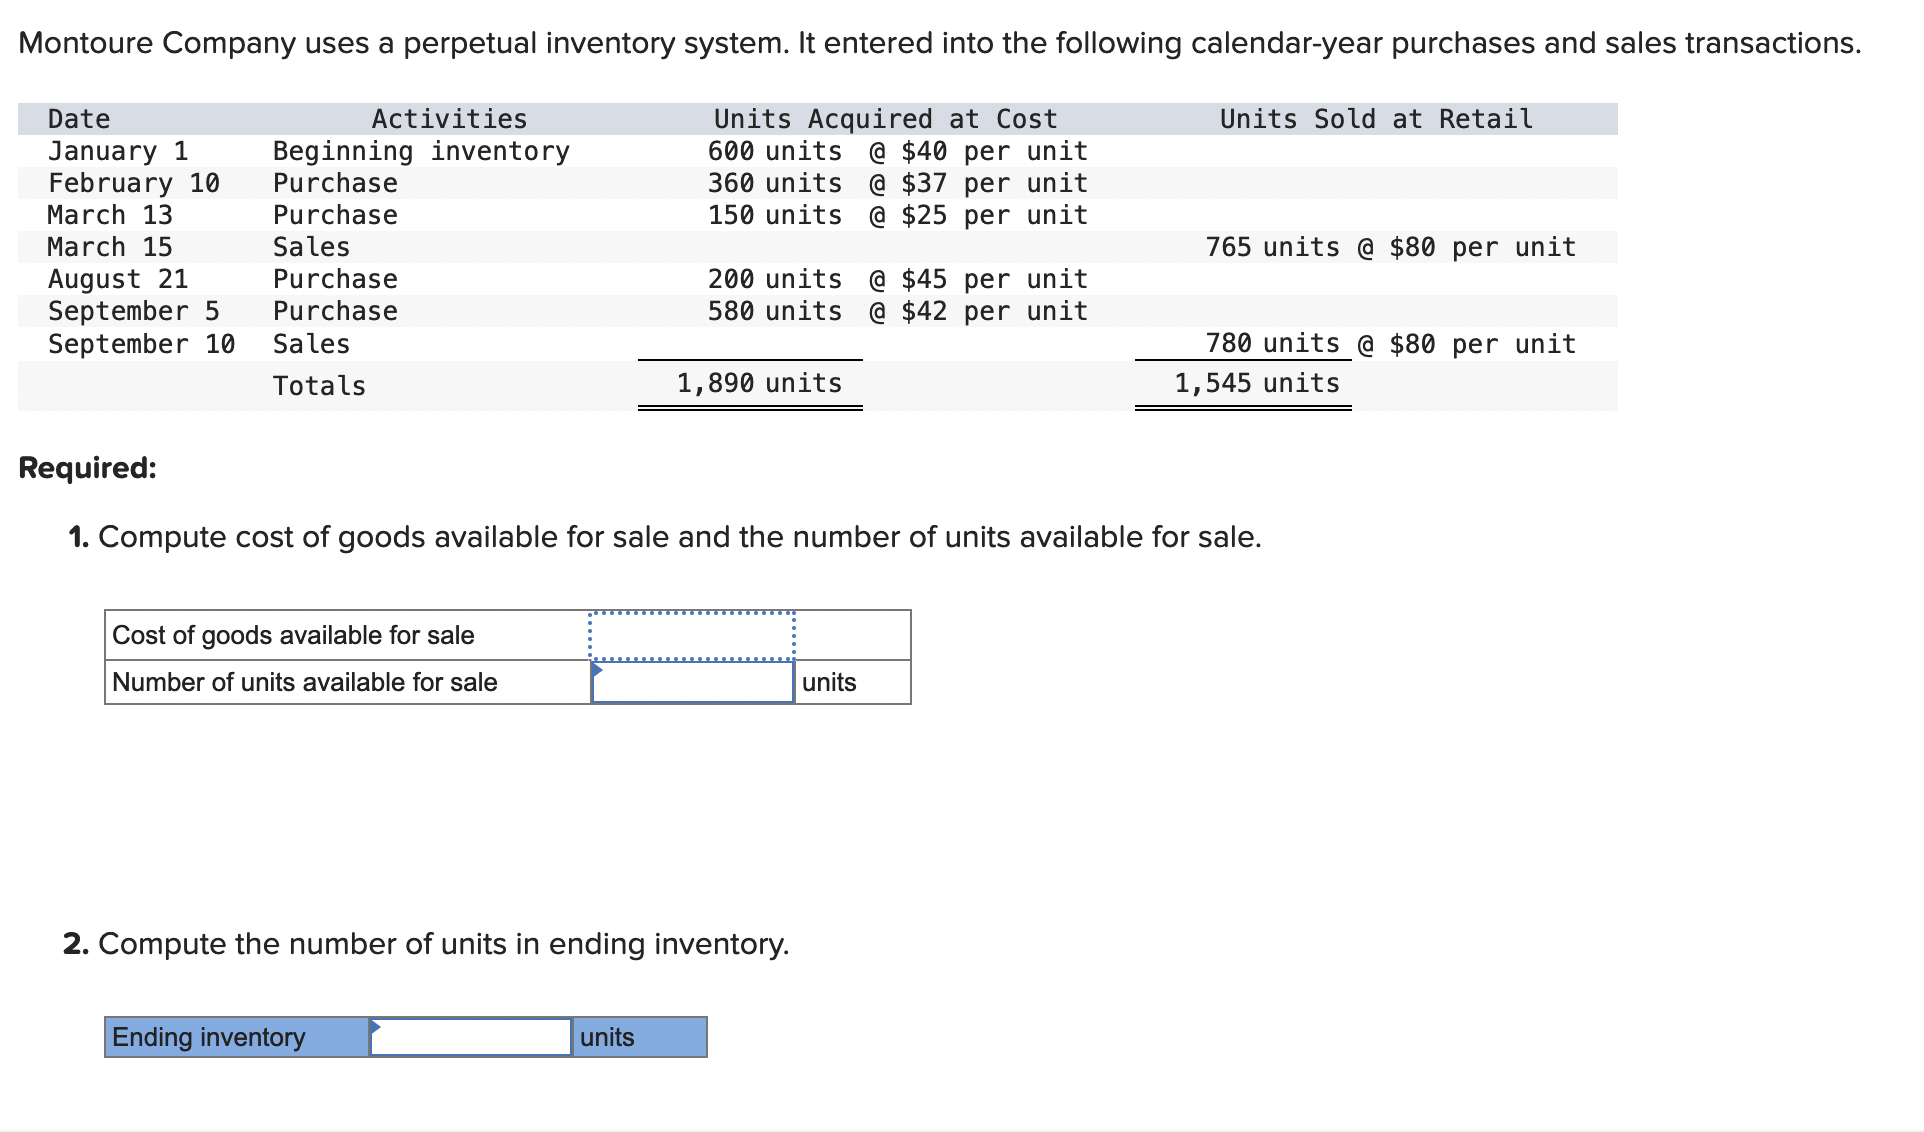Screen dimensions: 1924x1132
Task: Click the September 10 Sales row
Action: (817, 344)
